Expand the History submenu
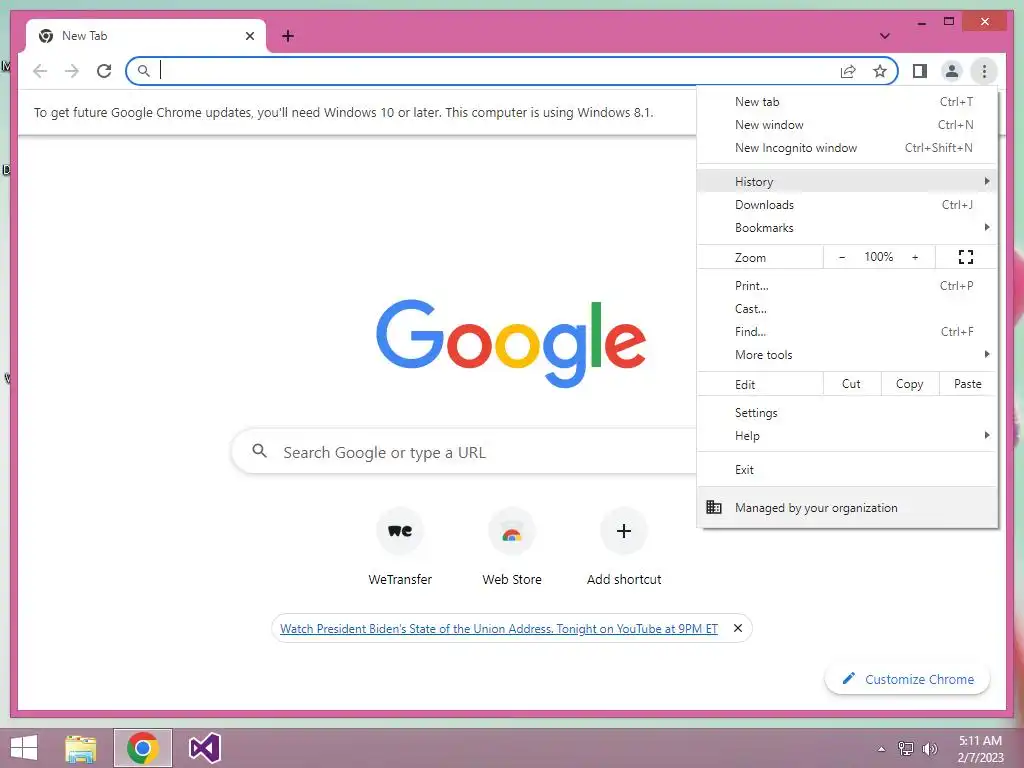Viewport: 1024px width, 768px height. [847, 181]
